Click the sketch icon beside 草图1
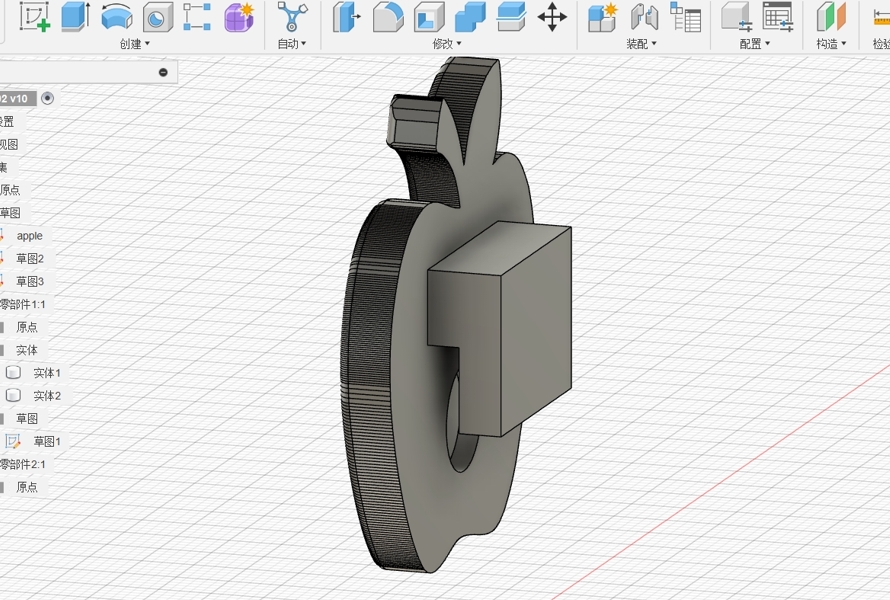This screenshot has height=600, width=890. click(13, 441)
